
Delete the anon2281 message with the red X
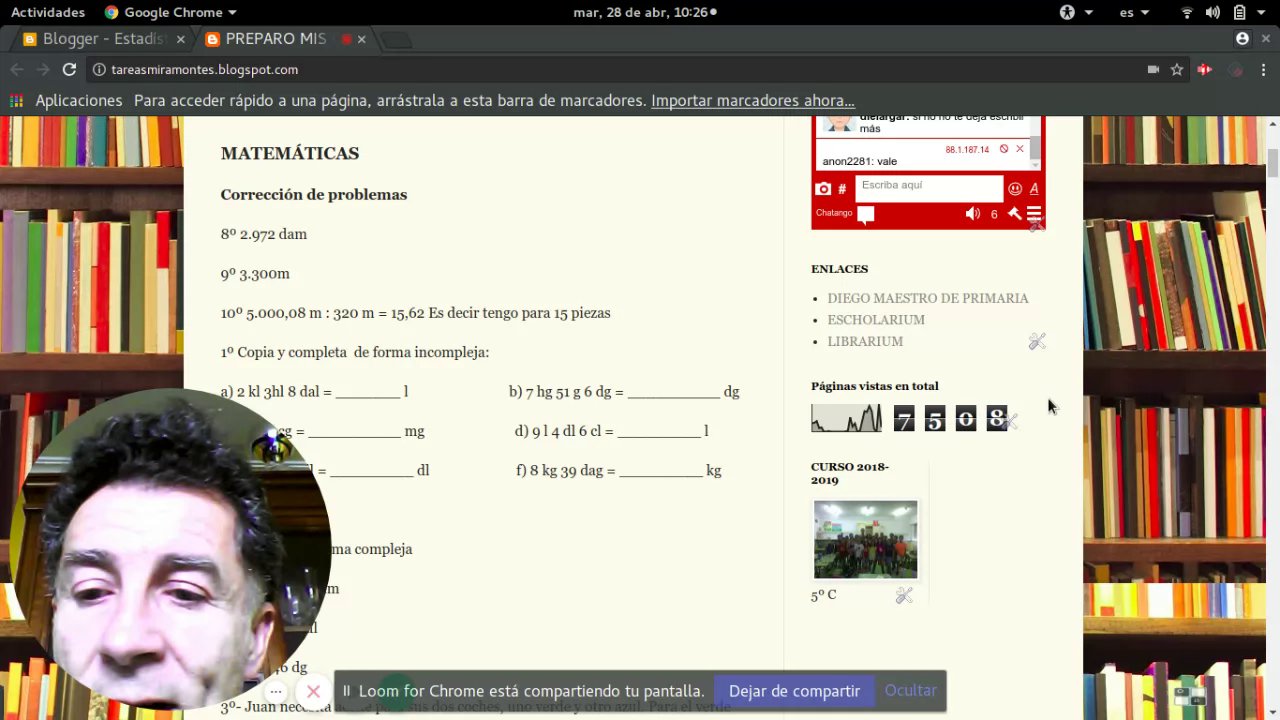pos(1020,149)
